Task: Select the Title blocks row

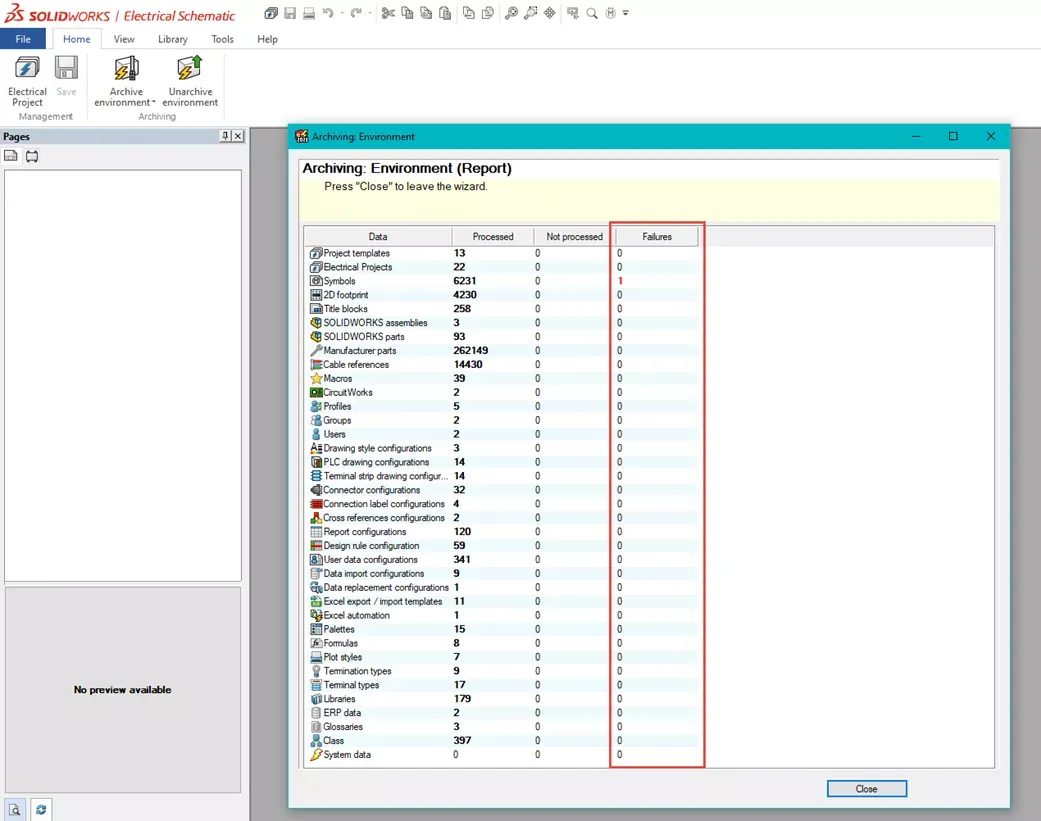Action: [x=503, y=309]
